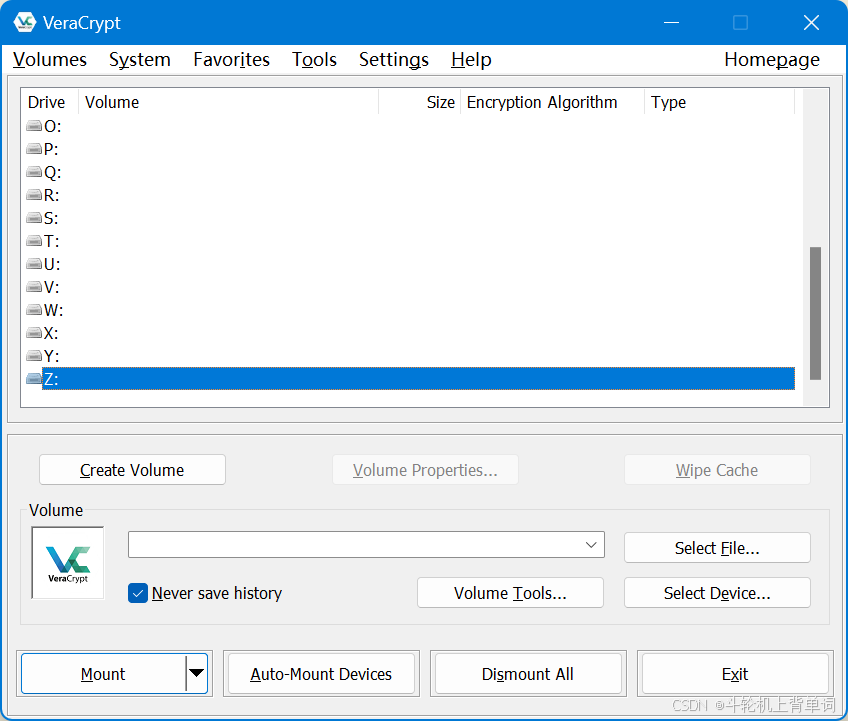Click Dismount All button
The width and height of the screenshot is (848, 721).
pyautogui.click(x=528, y=673)
